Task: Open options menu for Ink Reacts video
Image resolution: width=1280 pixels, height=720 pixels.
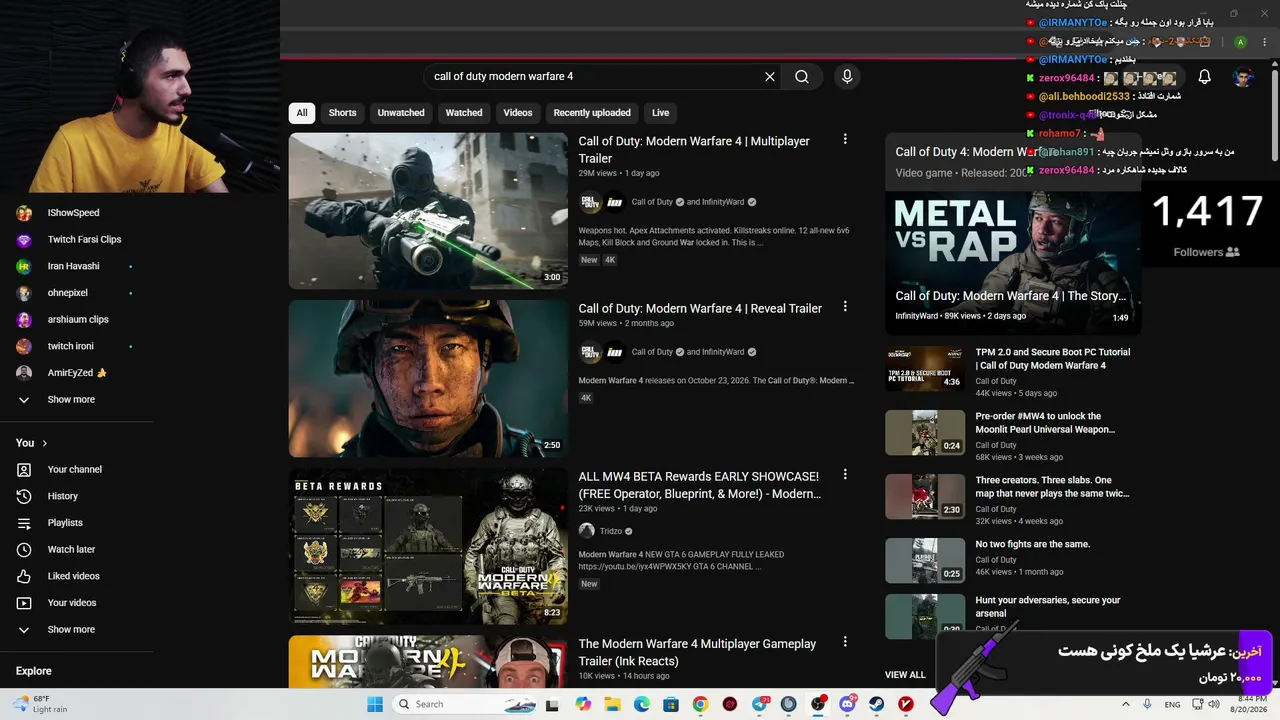Action: (x=845, y=642)
